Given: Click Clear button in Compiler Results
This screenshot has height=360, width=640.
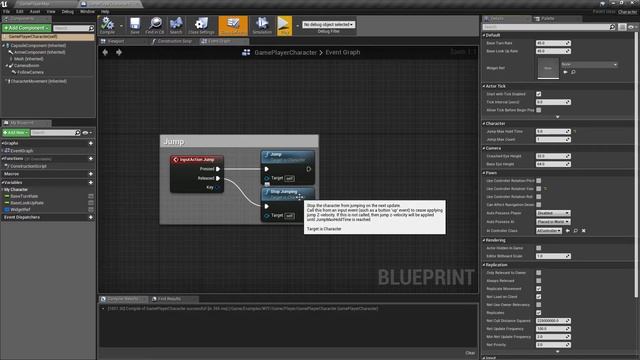Looking at the screenshot, I should 470,353.
